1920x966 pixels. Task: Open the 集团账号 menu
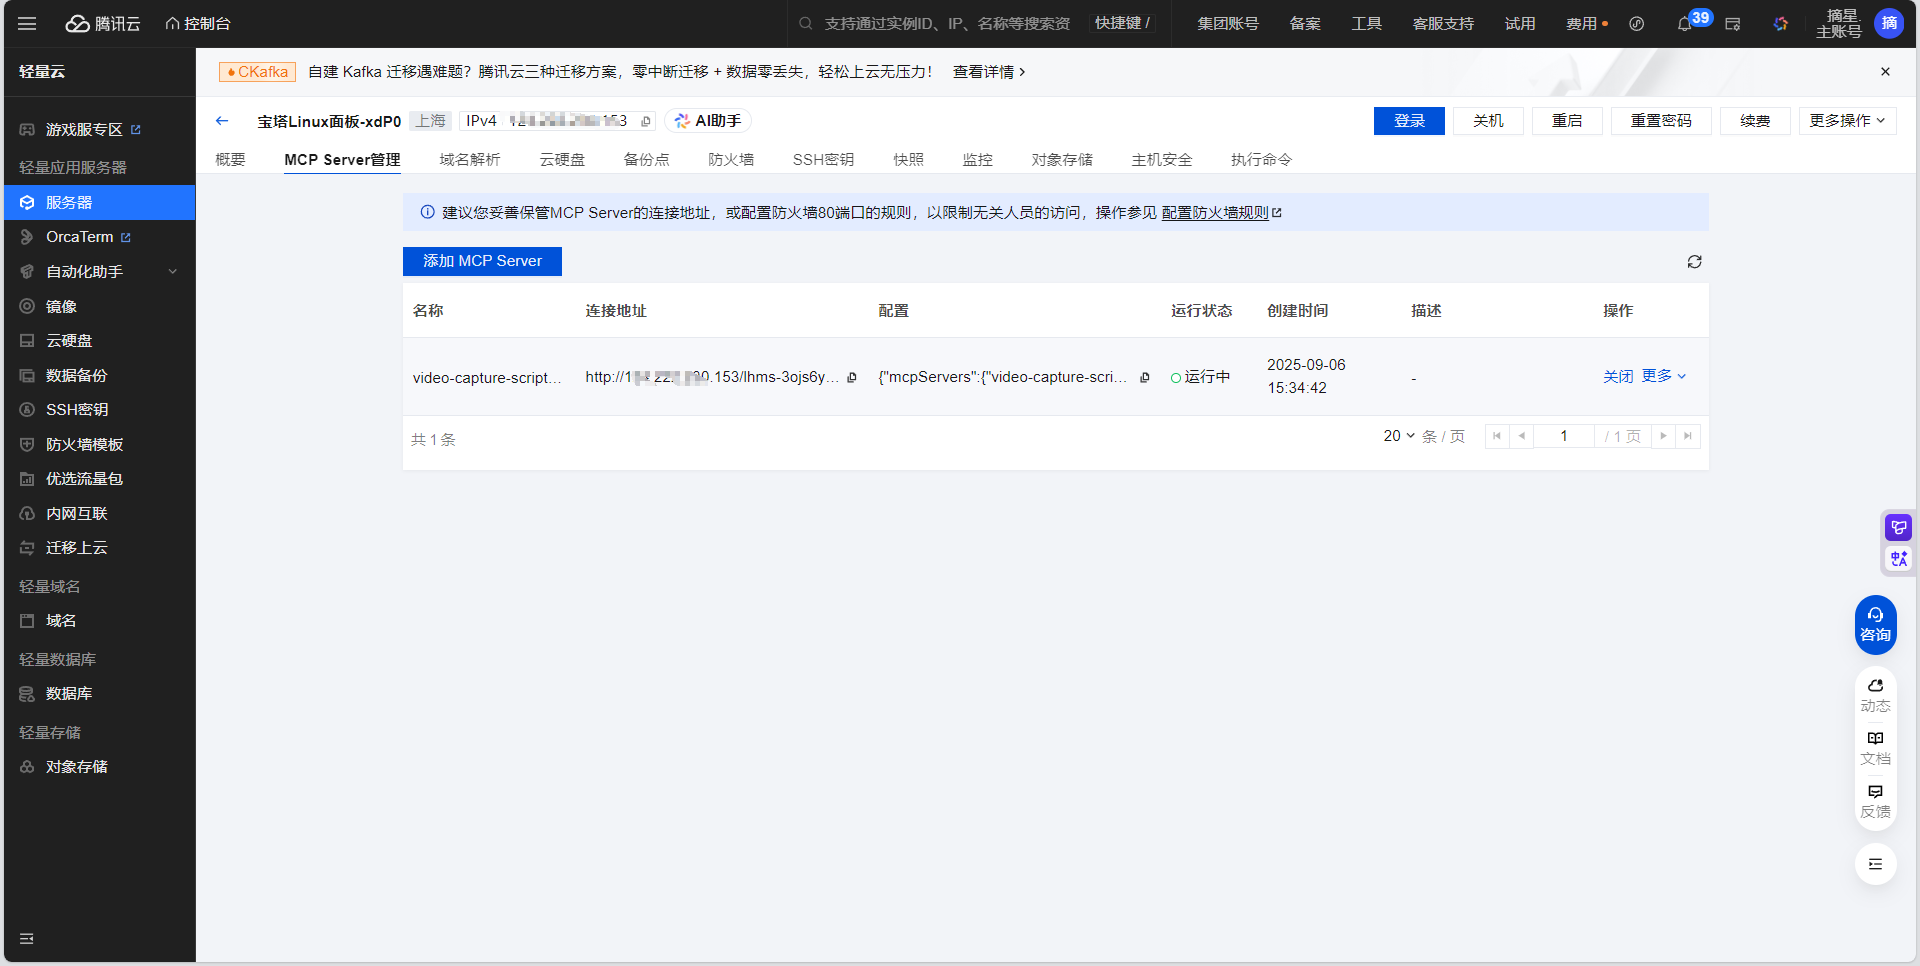coord(1228,23)
